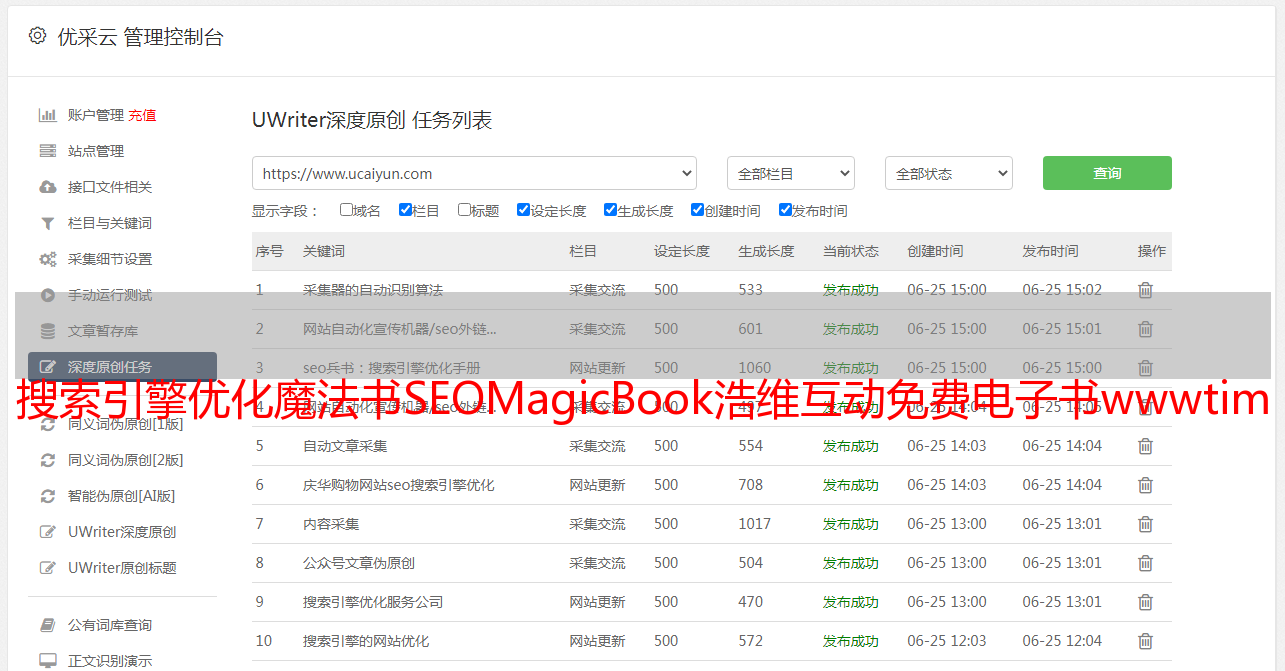Delete row 2 网站自动化宣传机器

click(x=1146, y=329)
